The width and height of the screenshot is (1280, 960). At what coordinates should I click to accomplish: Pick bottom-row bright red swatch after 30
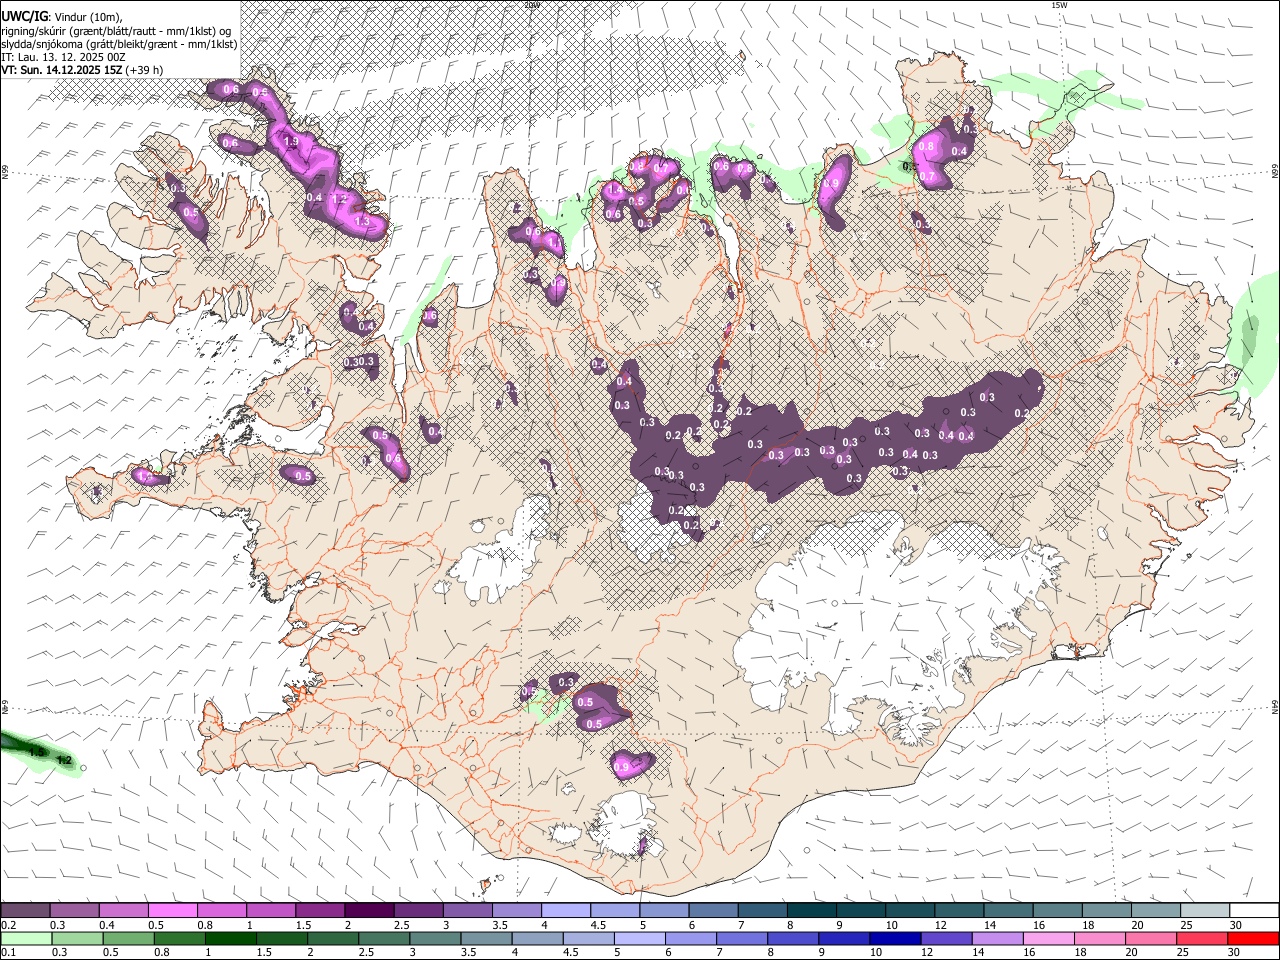click(x=1252, y=939)
